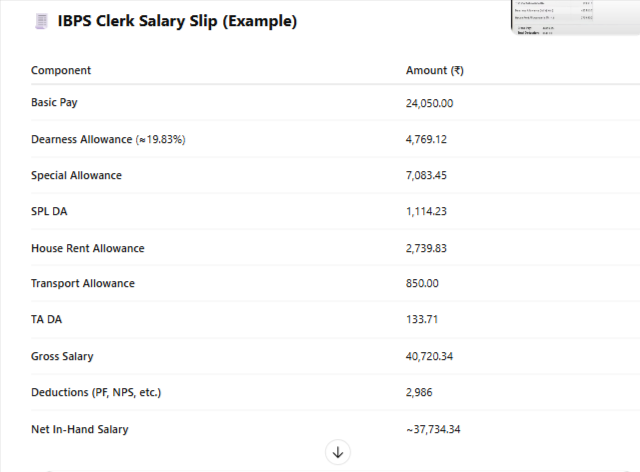This screenshot has width=640, height=472.
Task: Click the Dearness Allowance amount 4,769.12
Action: pos(426,139)
